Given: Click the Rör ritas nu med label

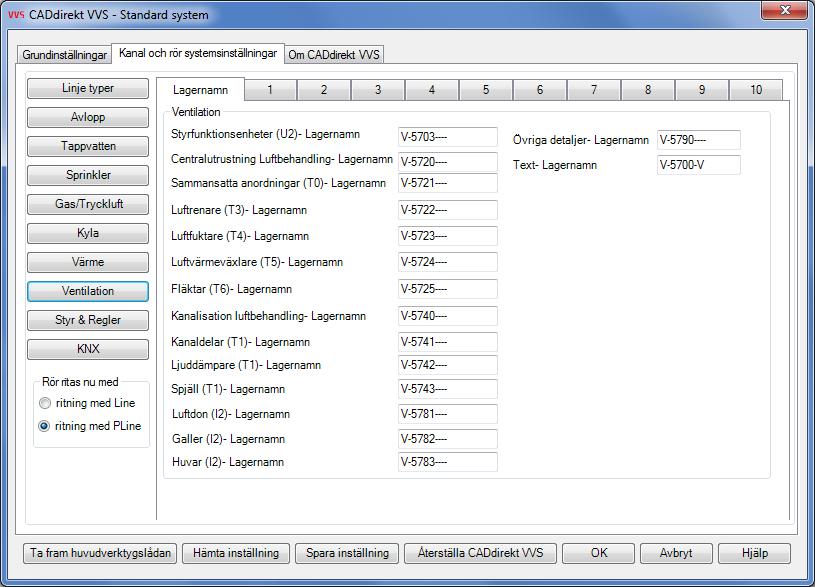Looking at the screenshot, I should coord(80,382).
